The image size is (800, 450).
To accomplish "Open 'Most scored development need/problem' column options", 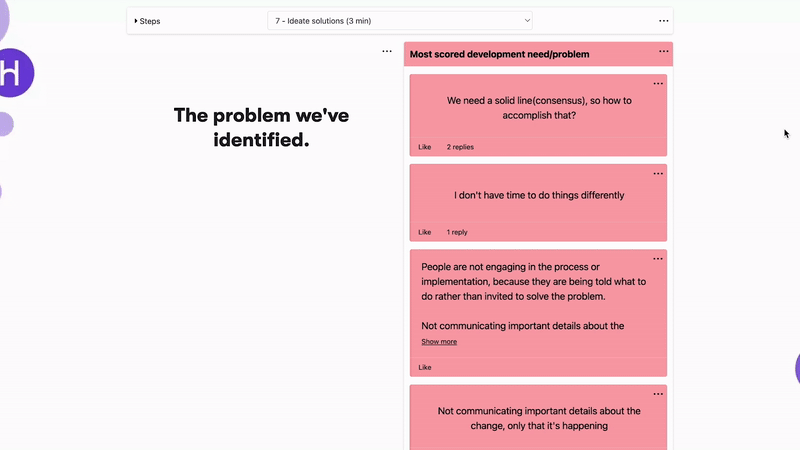I will tap(663, 51).
